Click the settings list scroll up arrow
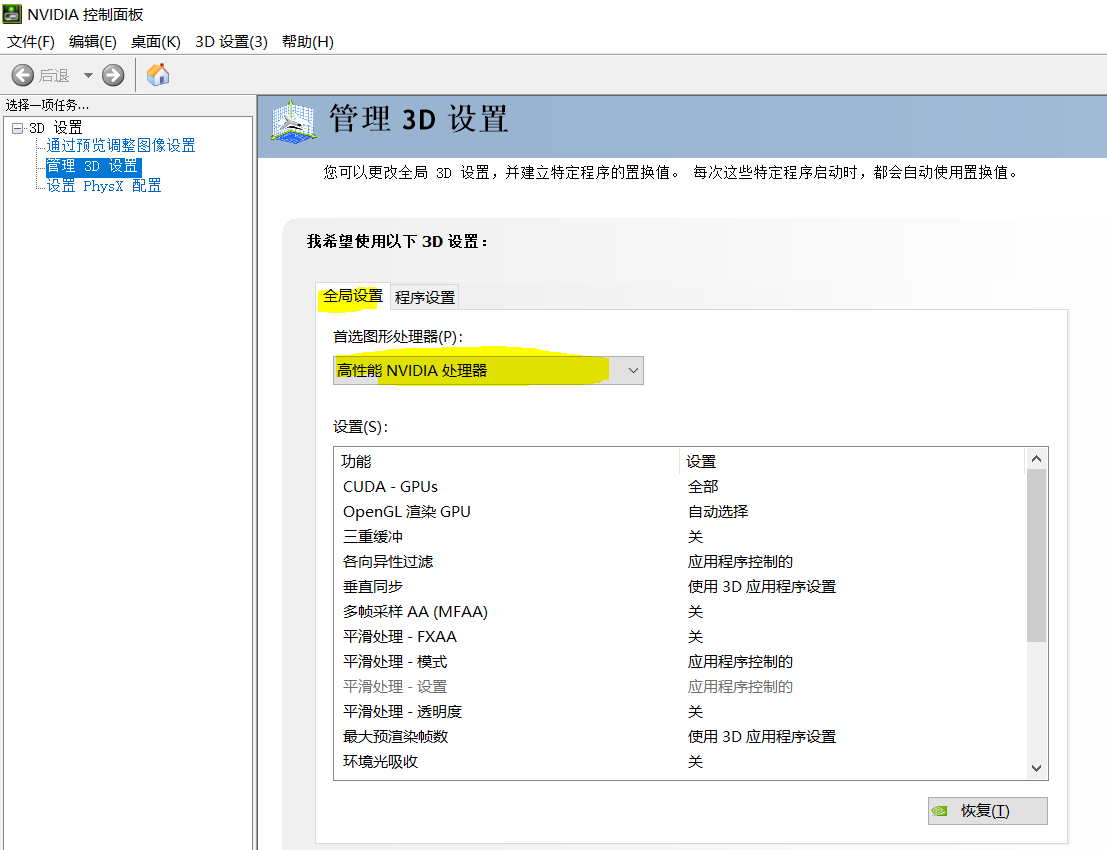Image resolution: width=1107 pixels, height=850 pixels. [1036, 459]
